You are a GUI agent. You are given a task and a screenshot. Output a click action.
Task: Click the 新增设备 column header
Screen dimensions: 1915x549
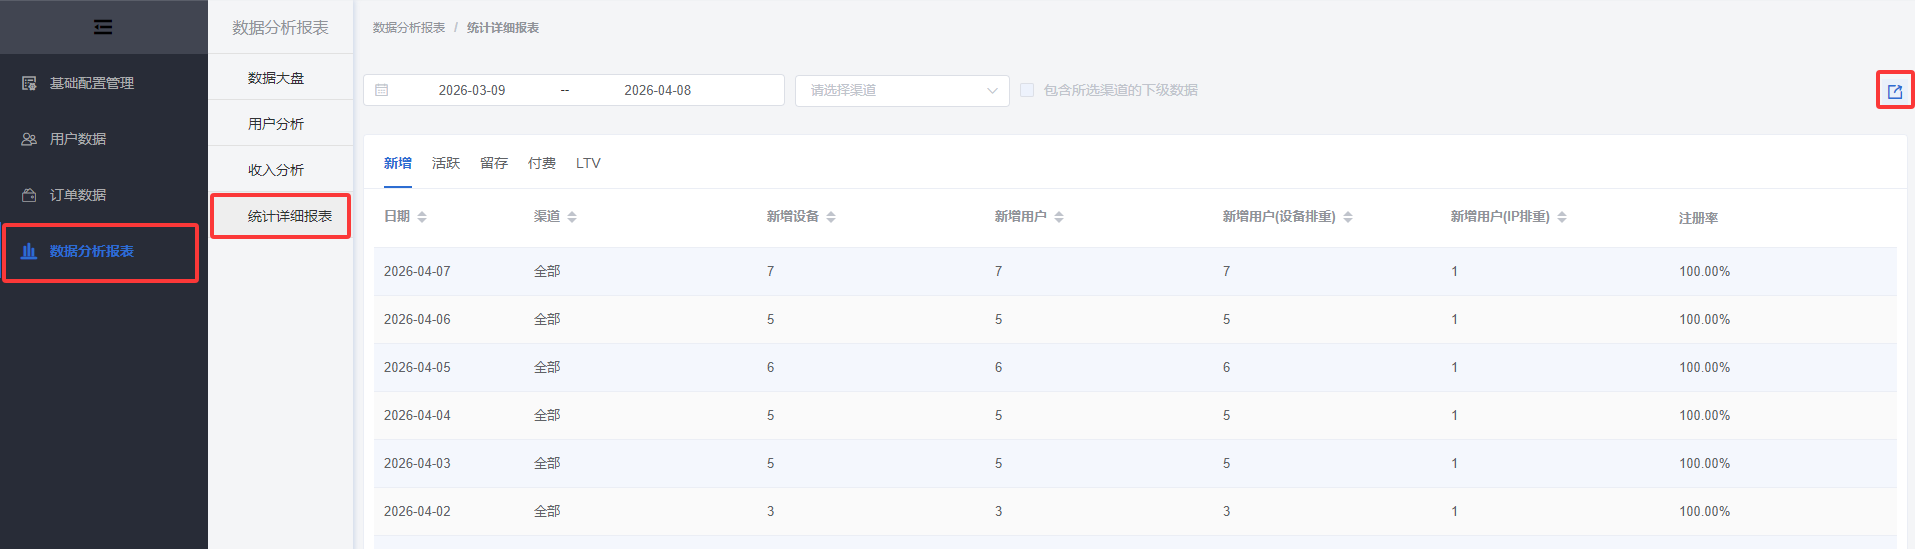(793, 217)
